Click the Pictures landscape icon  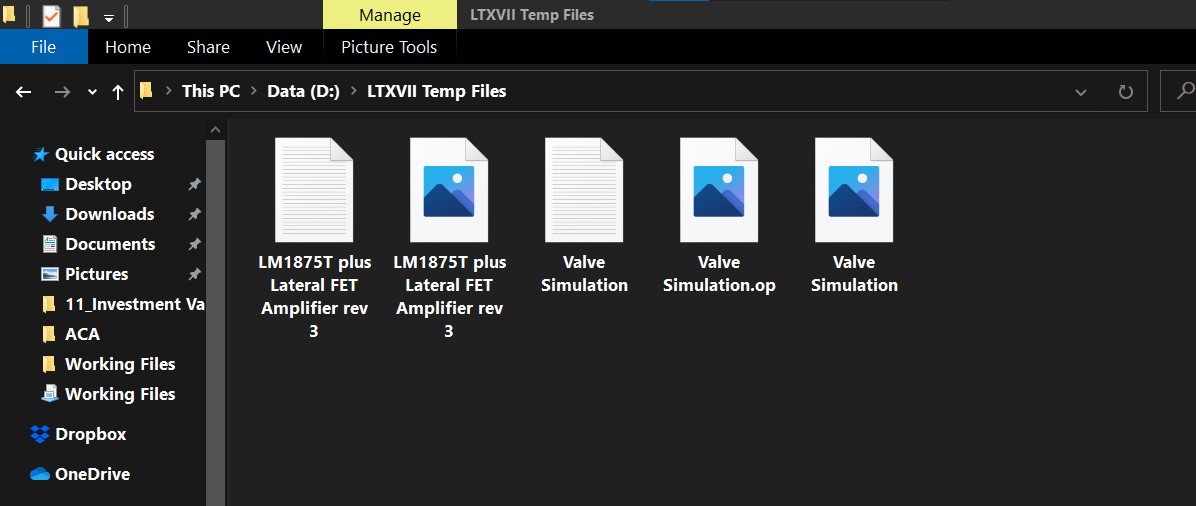tap(50, 274)
